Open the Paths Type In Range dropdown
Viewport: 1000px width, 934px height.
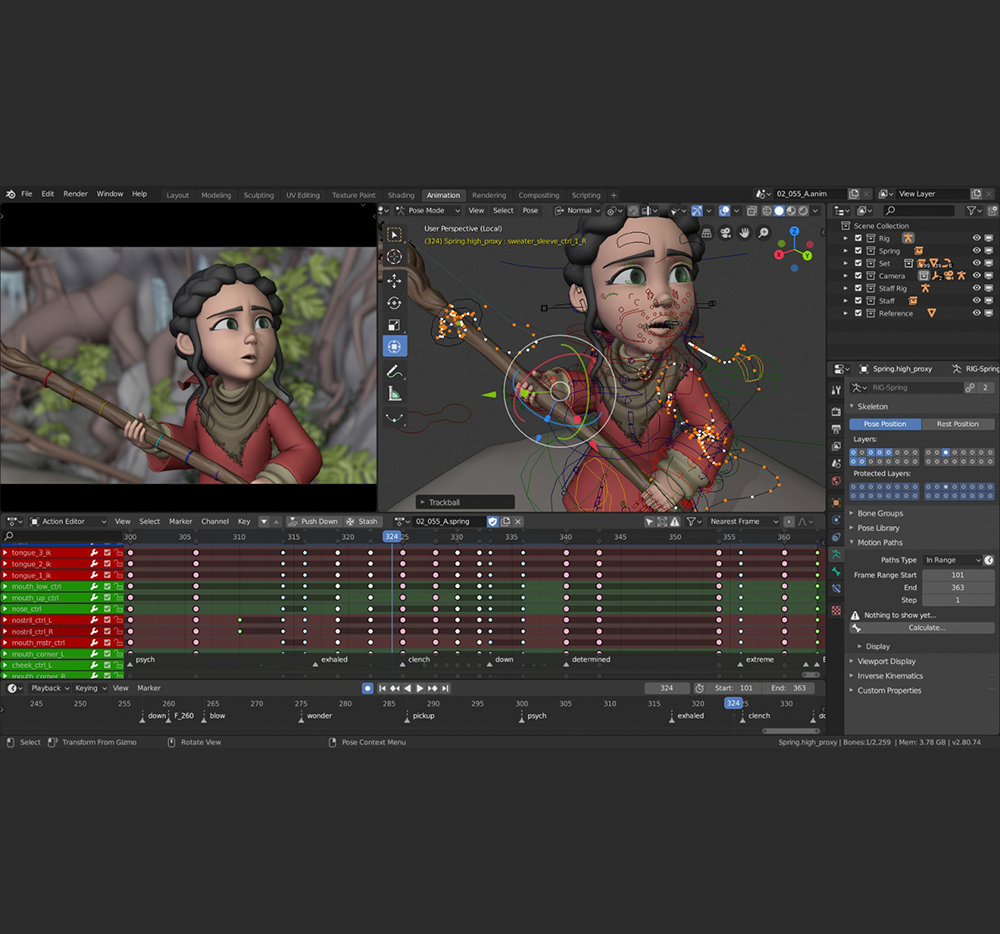tap(951, 560)
